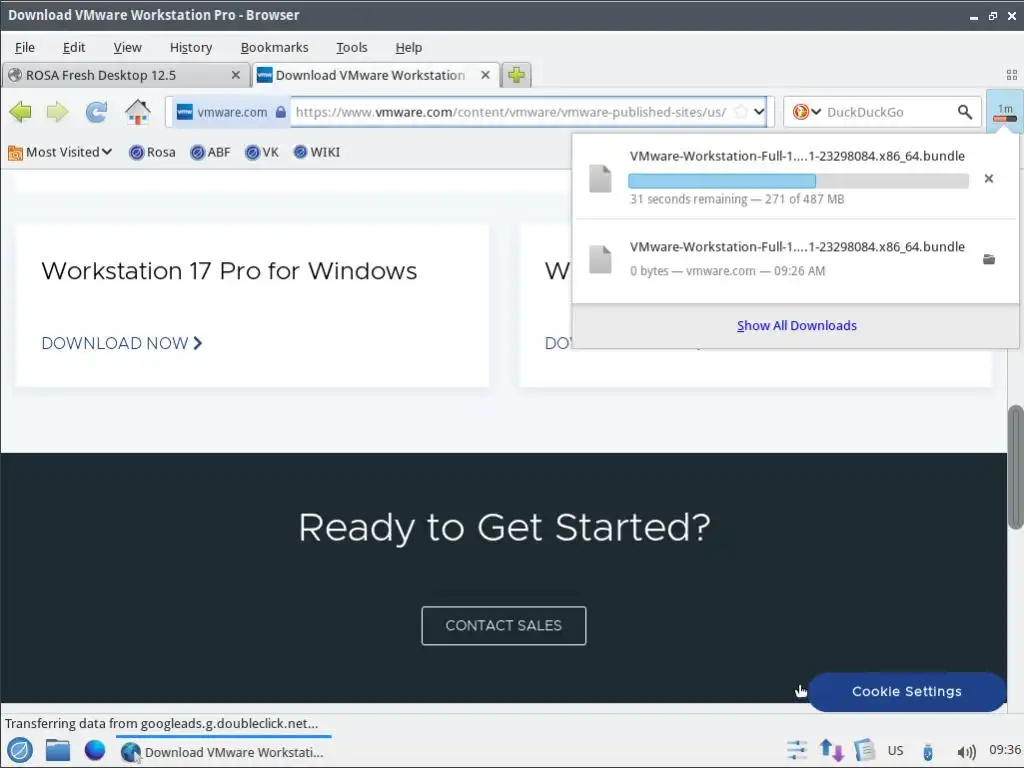This screenshot has height=768, width=1024.
Task: Select the Download VMware Workstation tab
Action: tap(376, 75)
